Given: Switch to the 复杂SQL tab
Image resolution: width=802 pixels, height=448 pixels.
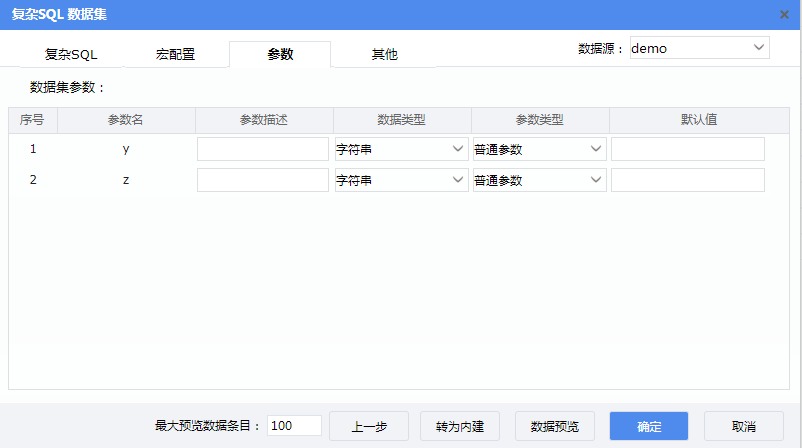Looking at the screenshot, I should 71,55.
